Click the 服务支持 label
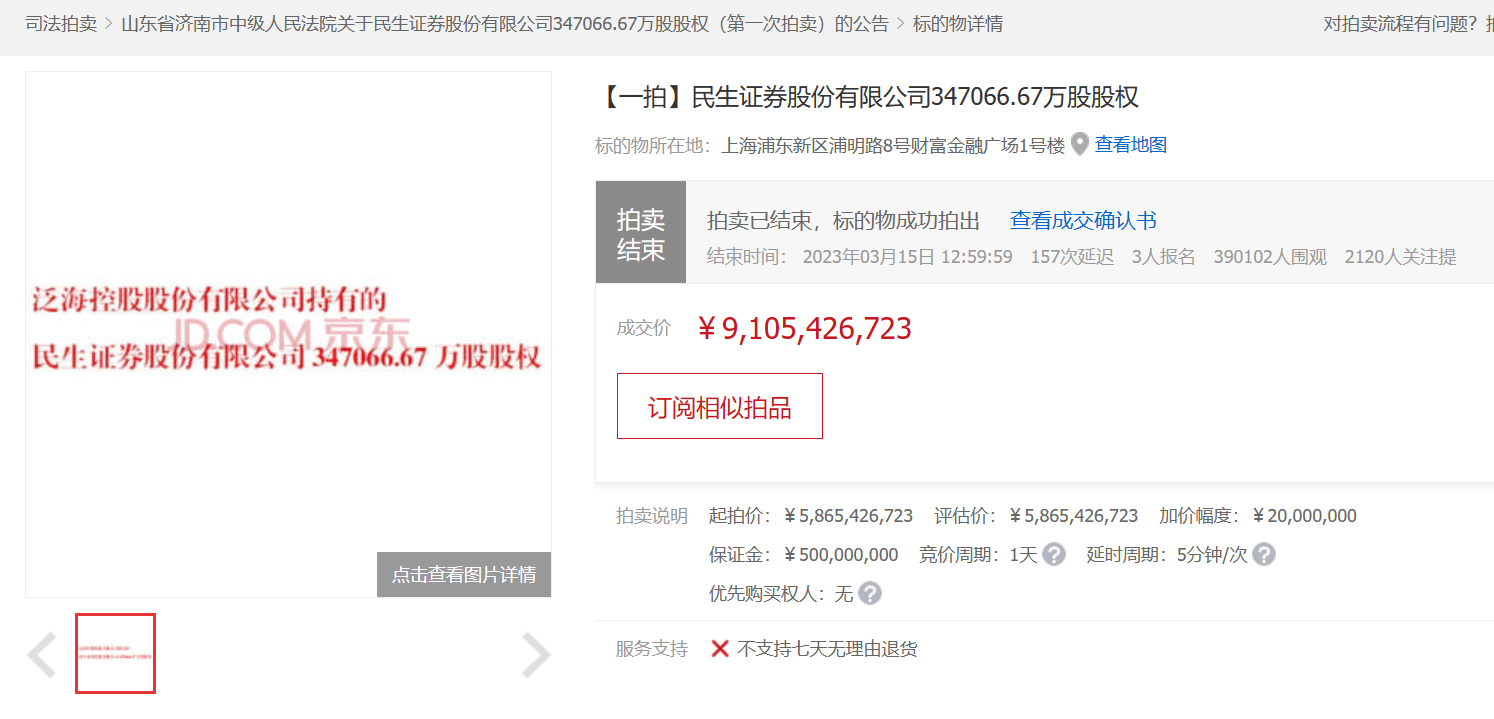 652,649
